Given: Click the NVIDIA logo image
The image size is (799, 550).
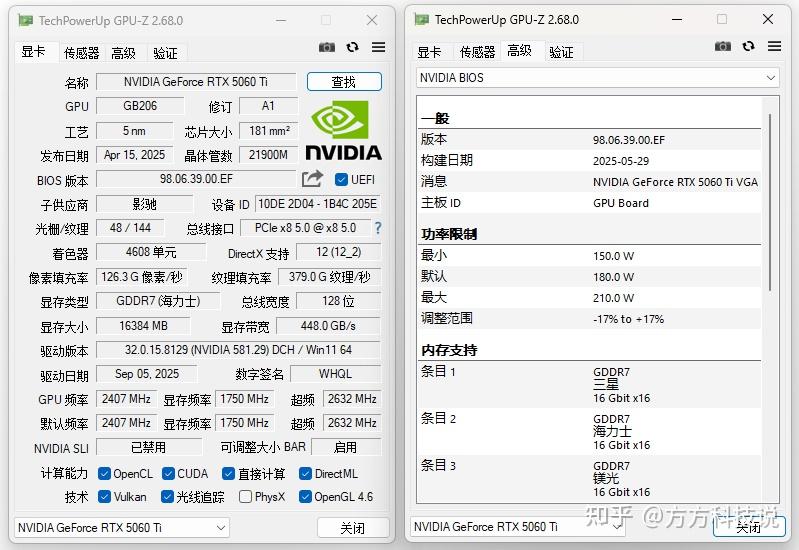Looking at the screenshot, I should tap(343, 130).
